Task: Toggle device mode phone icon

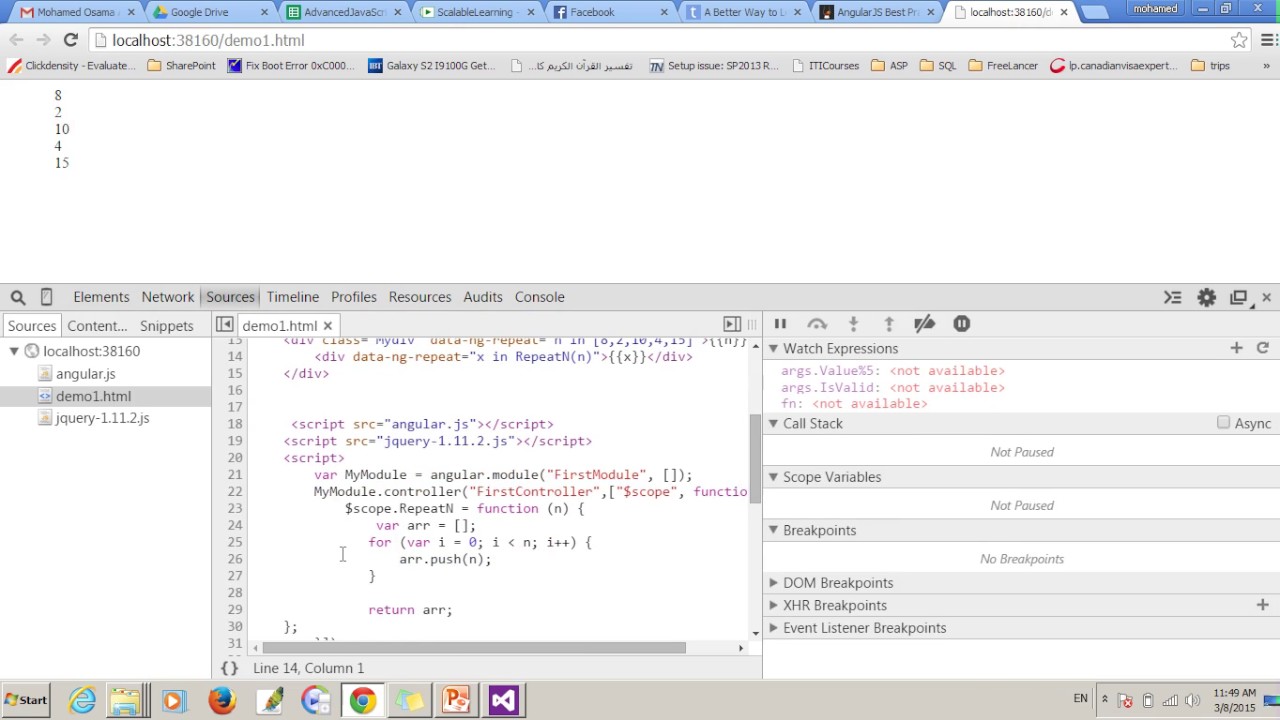Action: [46, 297]
